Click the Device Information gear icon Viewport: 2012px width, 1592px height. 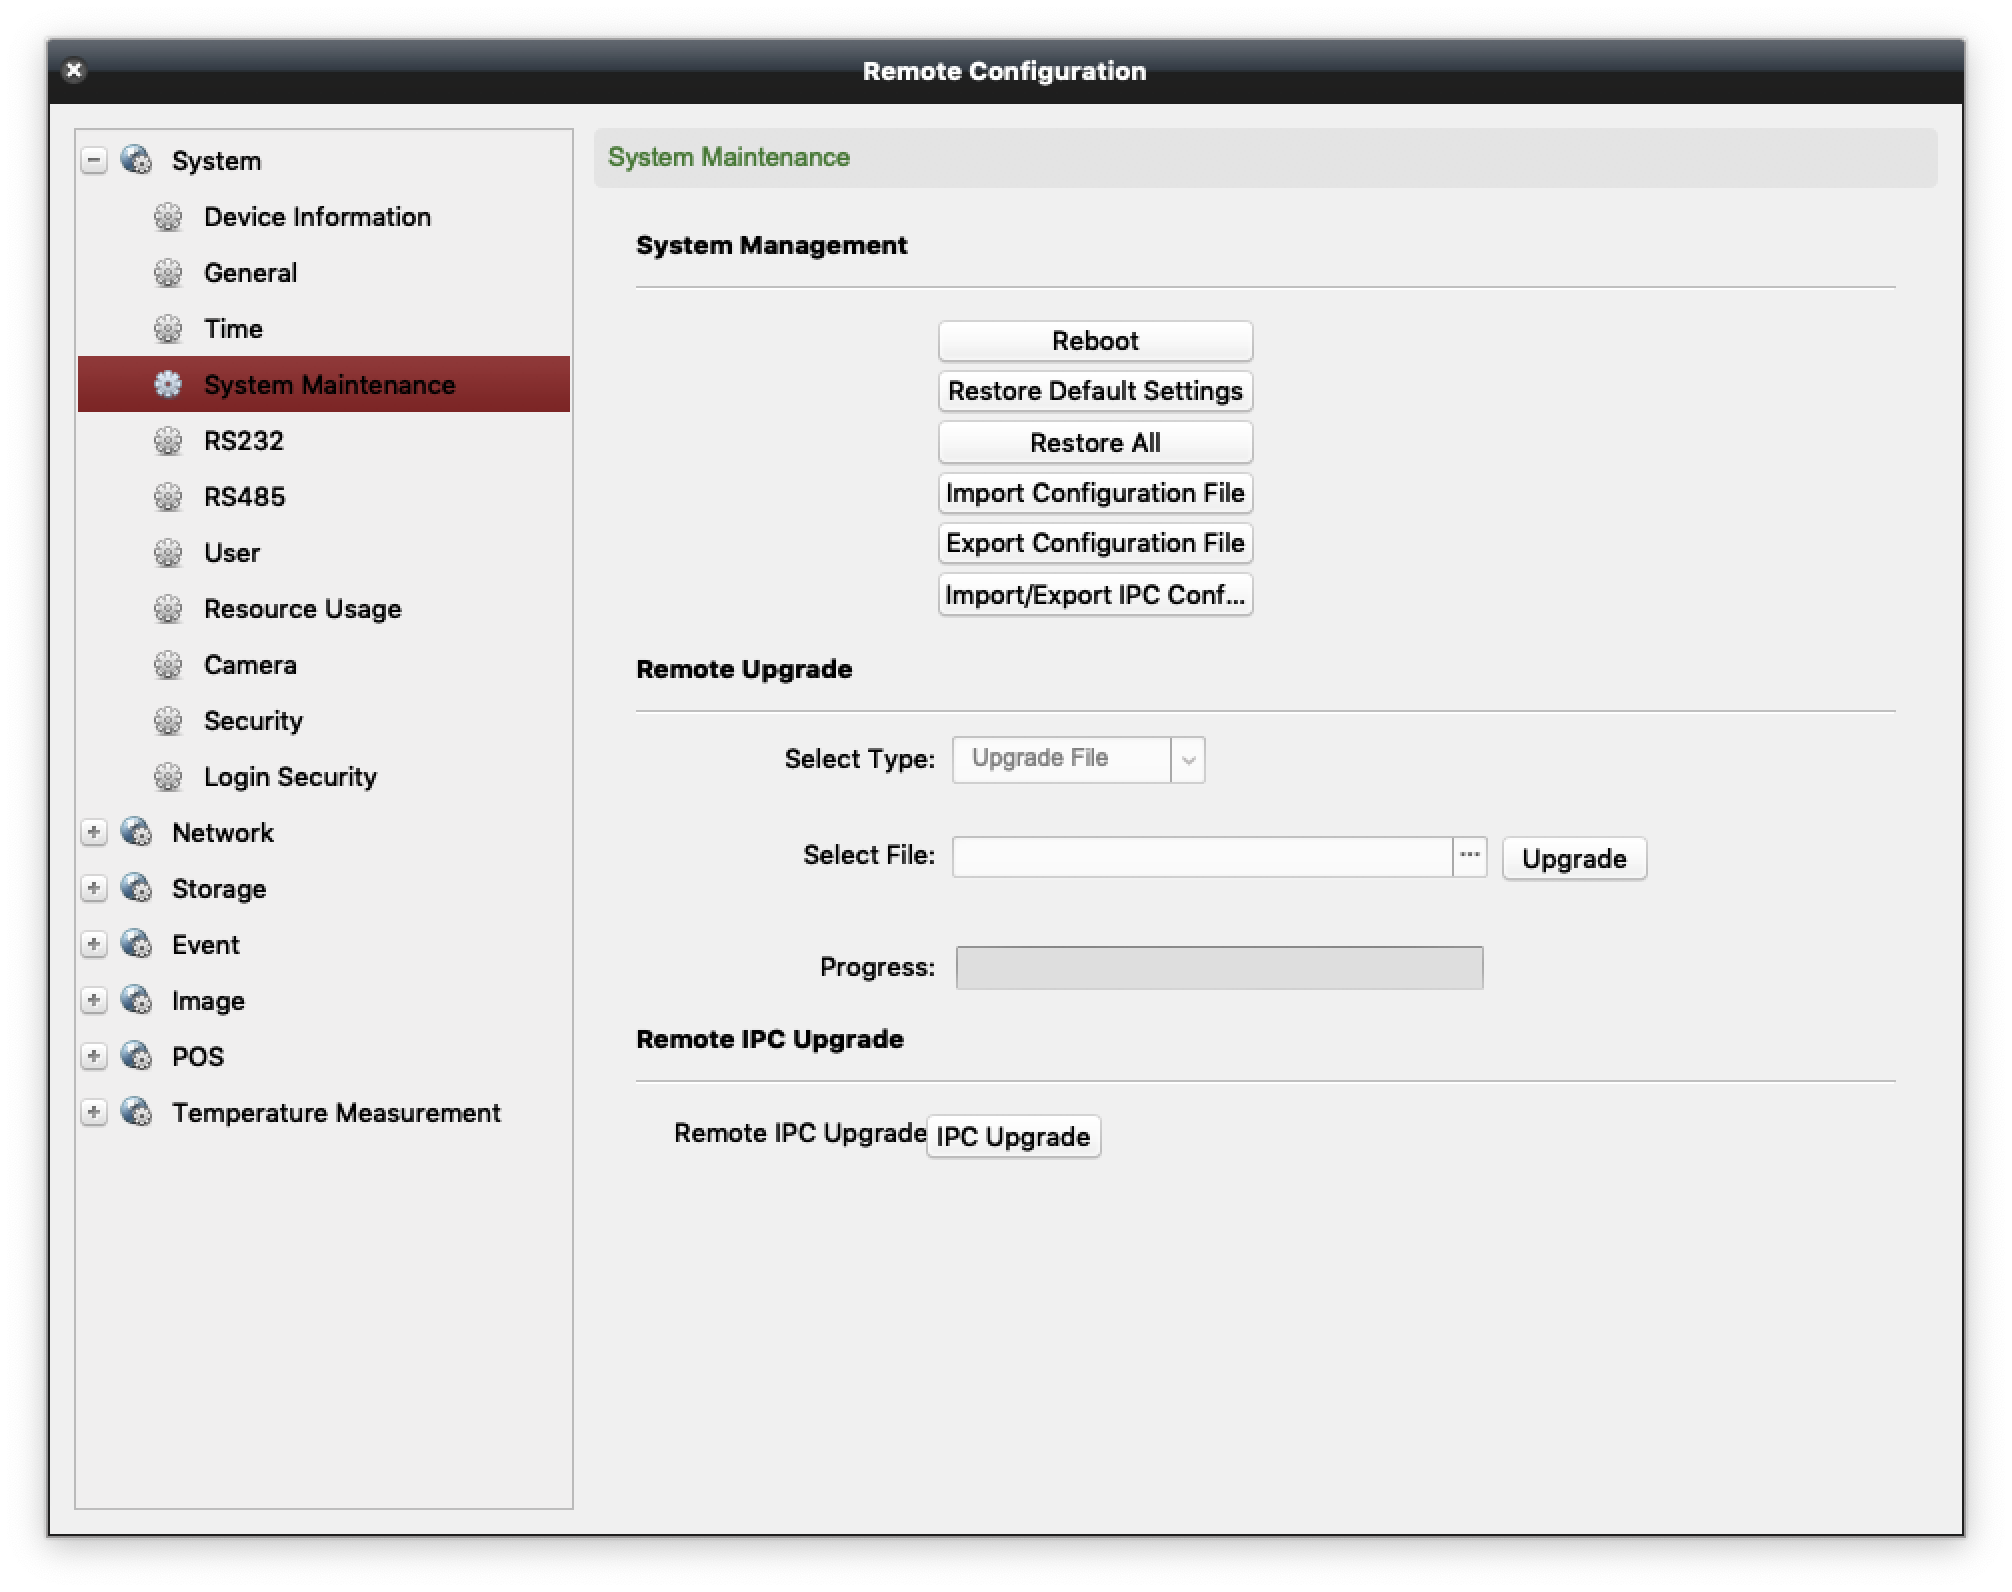click(170, 216)
